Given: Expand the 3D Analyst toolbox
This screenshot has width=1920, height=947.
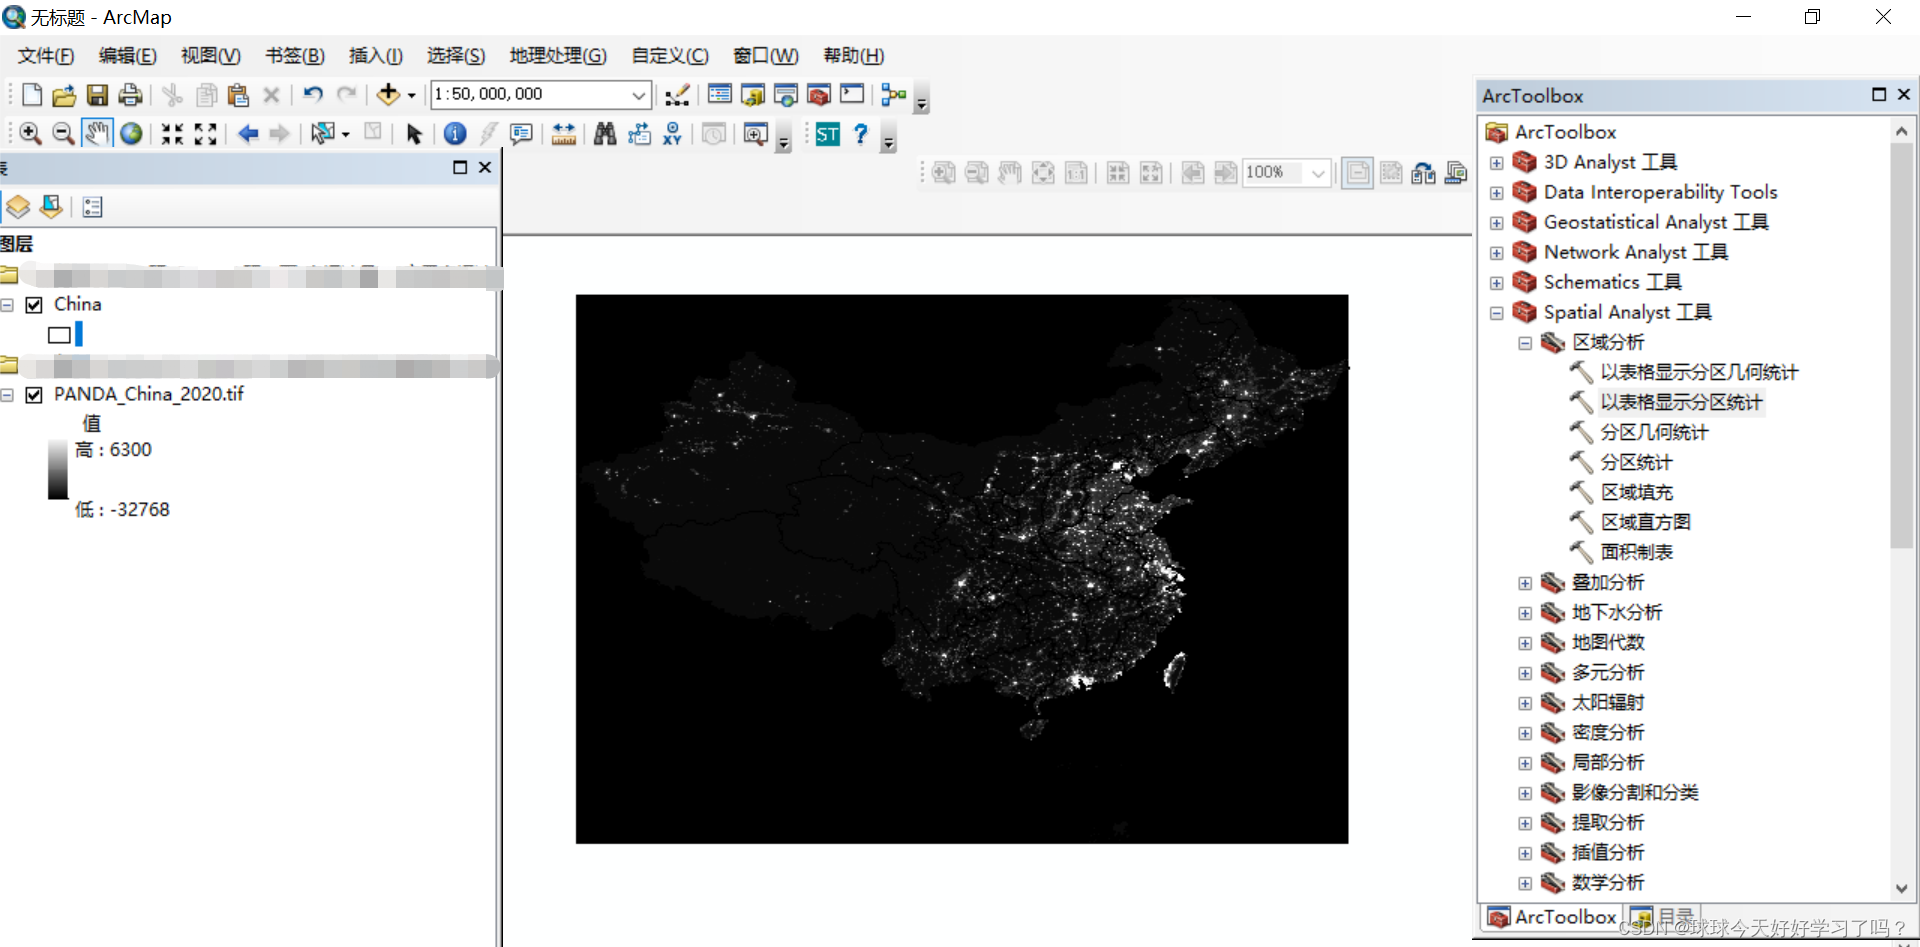Looking at the screenshot, I should click(x=1497, y=163).
